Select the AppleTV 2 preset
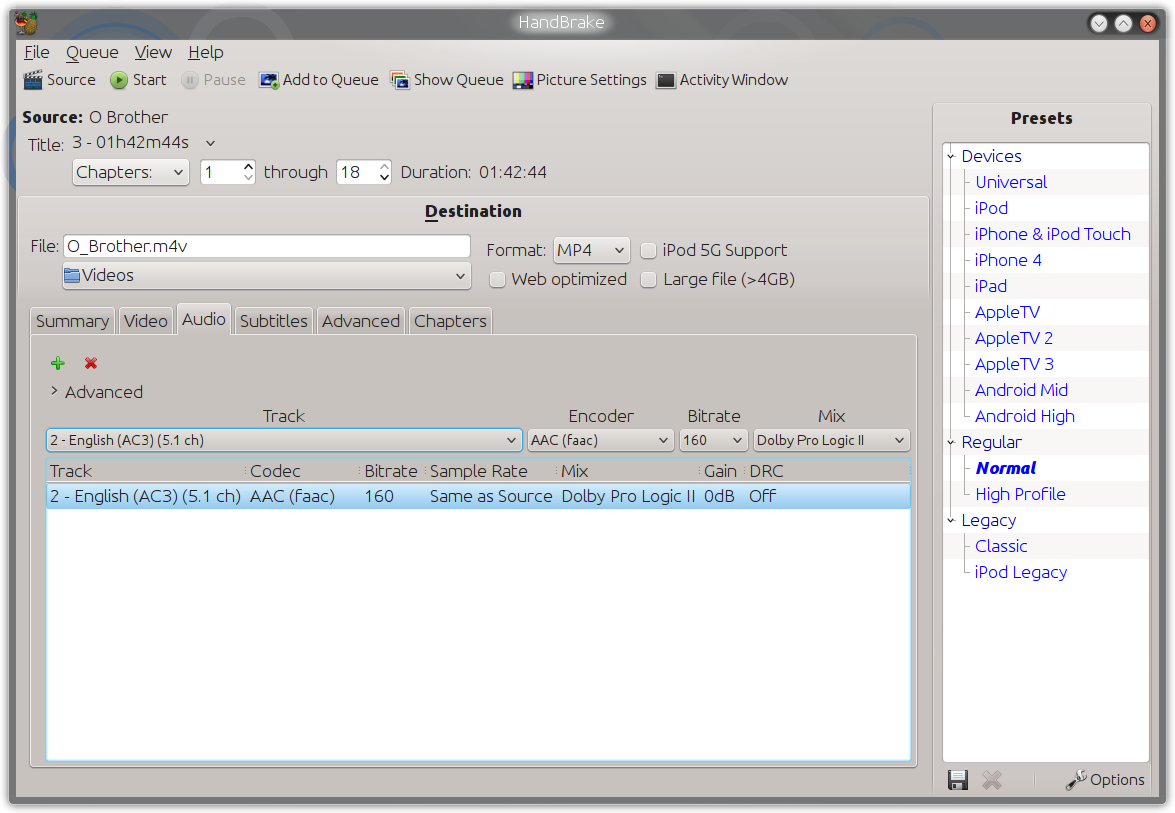 point(1014,339)
